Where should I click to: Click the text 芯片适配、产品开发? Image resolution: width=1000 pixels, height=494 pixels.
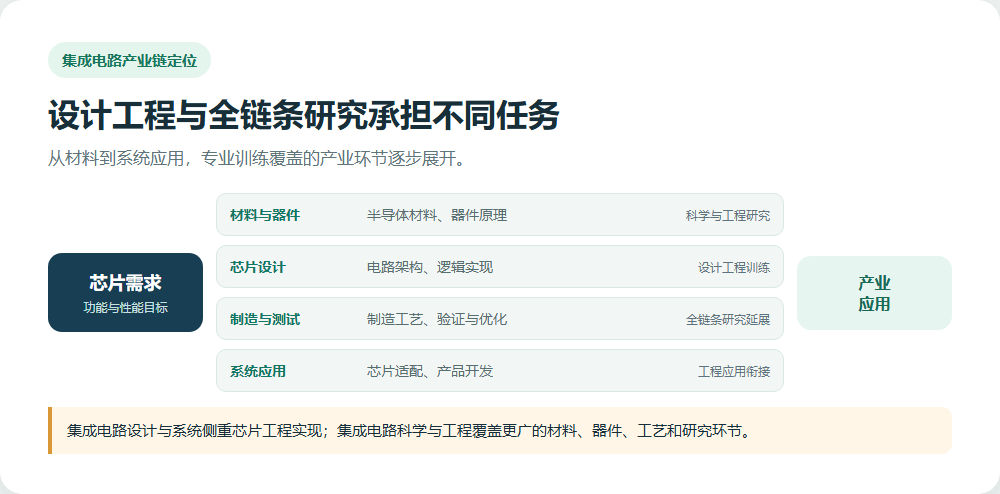coord(430,372)
